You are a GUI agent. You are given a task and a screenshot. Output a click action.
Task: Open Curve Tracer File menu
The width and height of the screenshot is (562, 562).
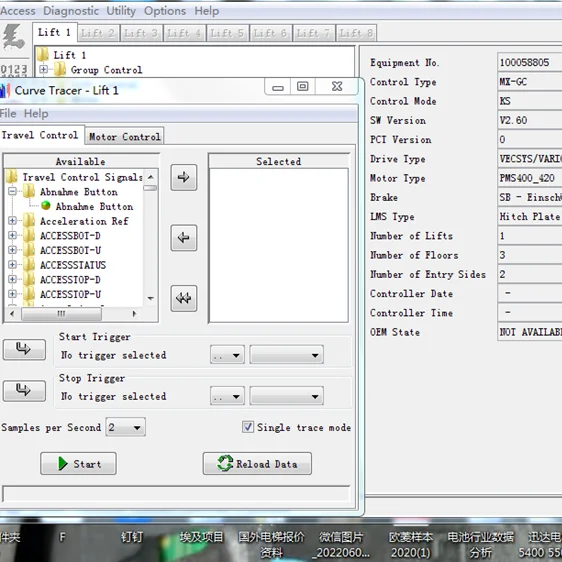click(x=8, y=114)
